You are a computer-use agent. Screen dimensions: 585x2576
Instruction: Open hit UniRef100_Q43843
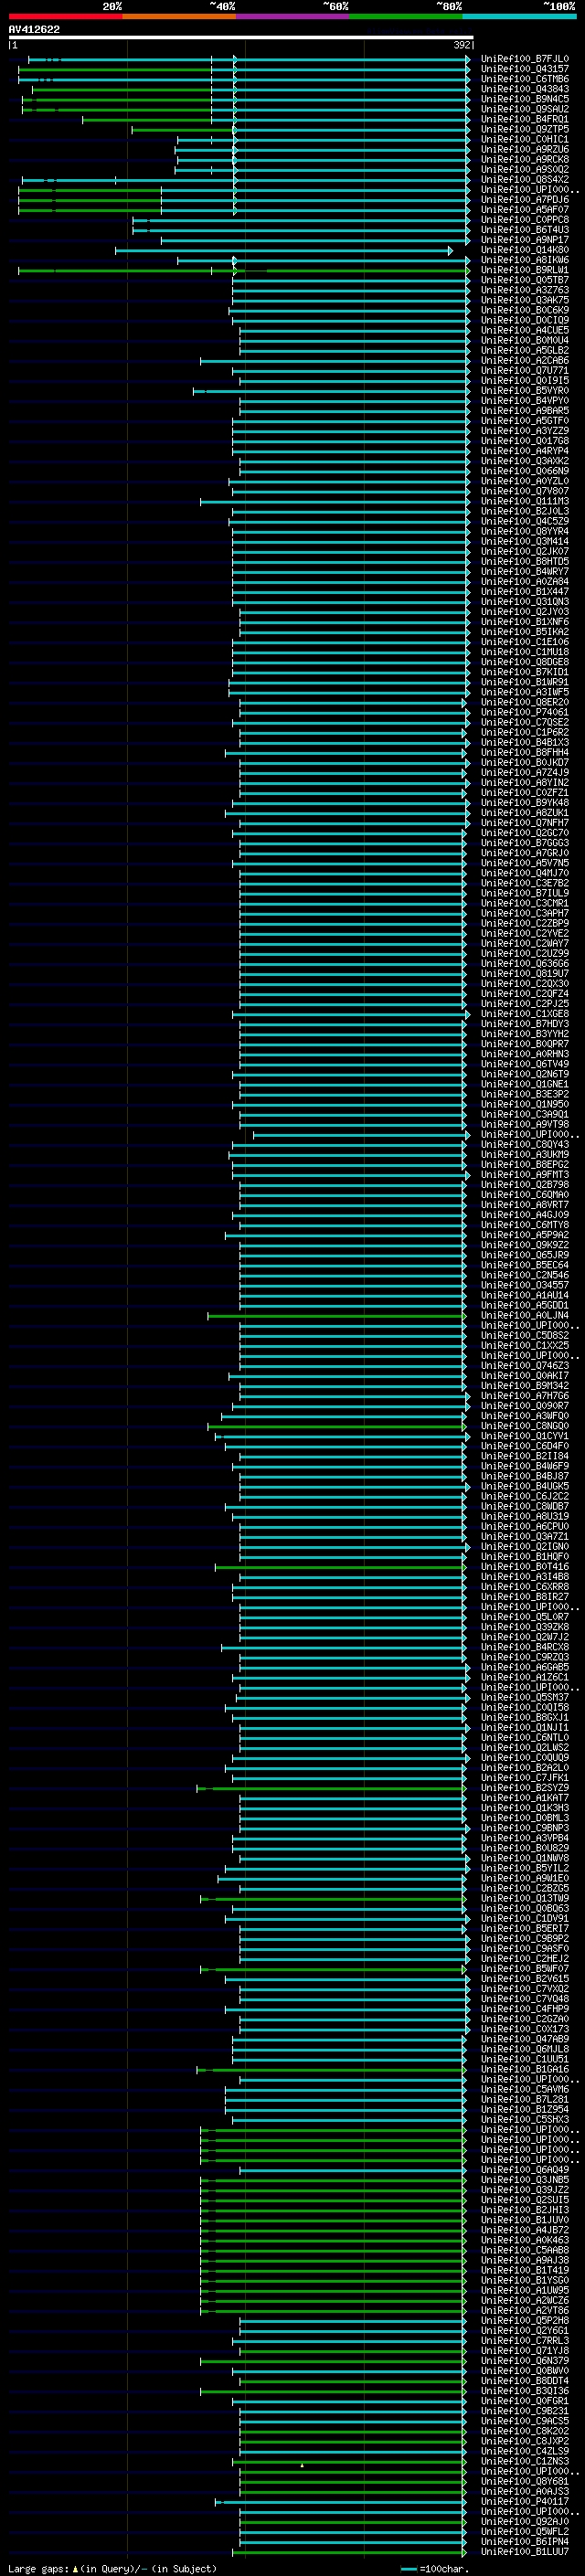point(524,89)
